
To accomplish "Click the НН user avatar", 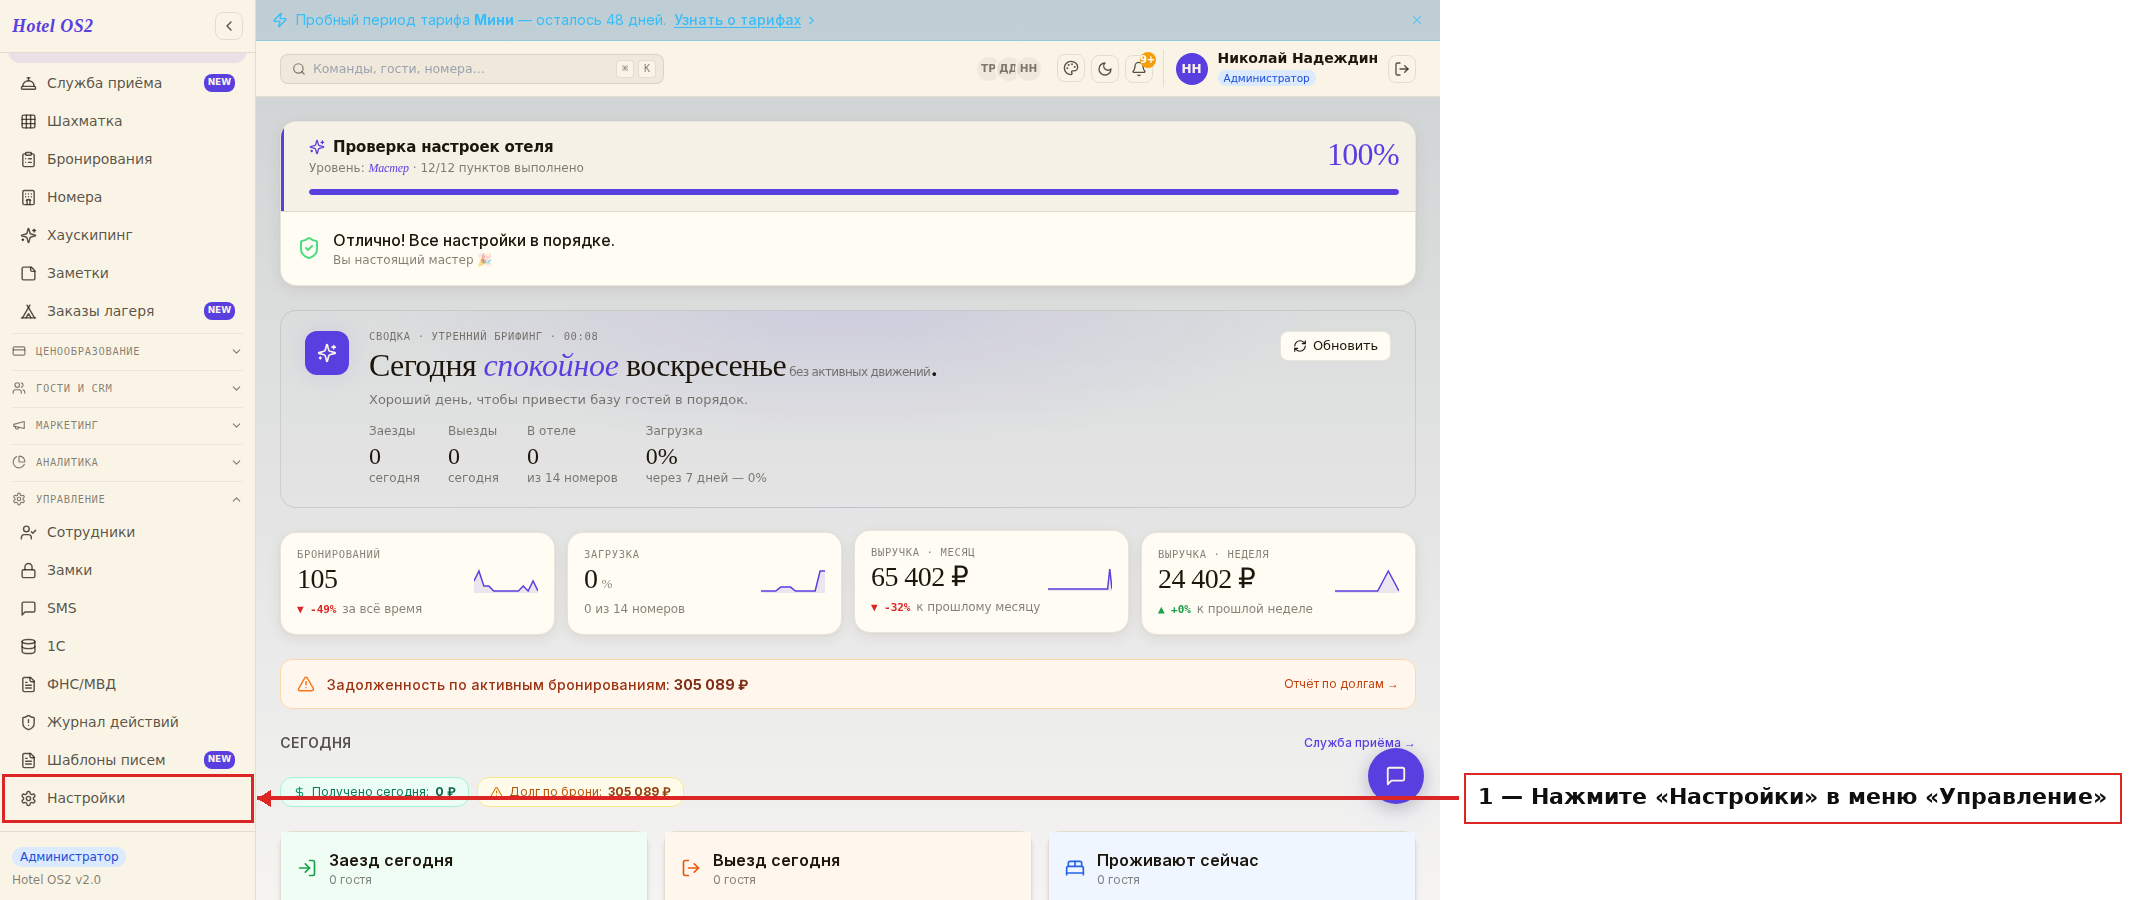I will pos(1191,69).
